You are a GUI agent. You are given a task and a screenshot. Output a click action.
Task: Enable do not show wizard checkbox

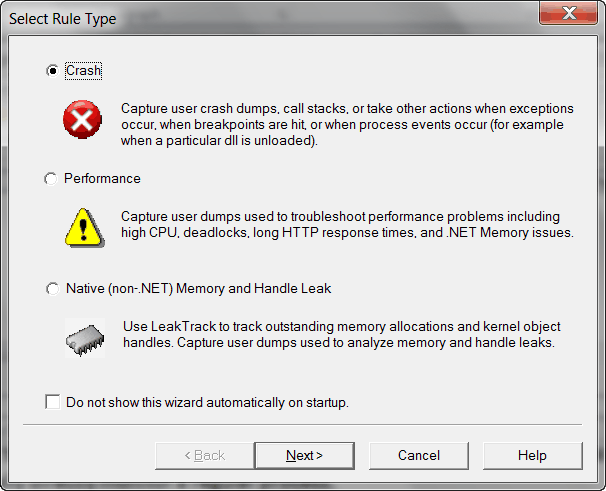[53, 402]
